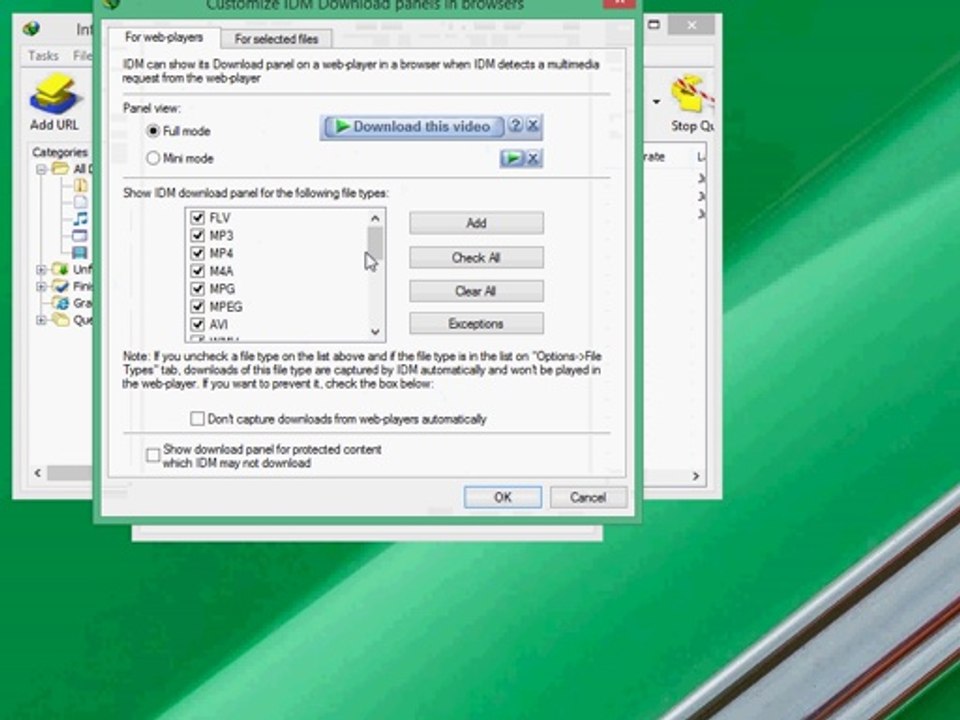This screenshot has height=720, width=960.
Task: Click the X on the Mini mode preview panel
Action: [x=533, y=159]
